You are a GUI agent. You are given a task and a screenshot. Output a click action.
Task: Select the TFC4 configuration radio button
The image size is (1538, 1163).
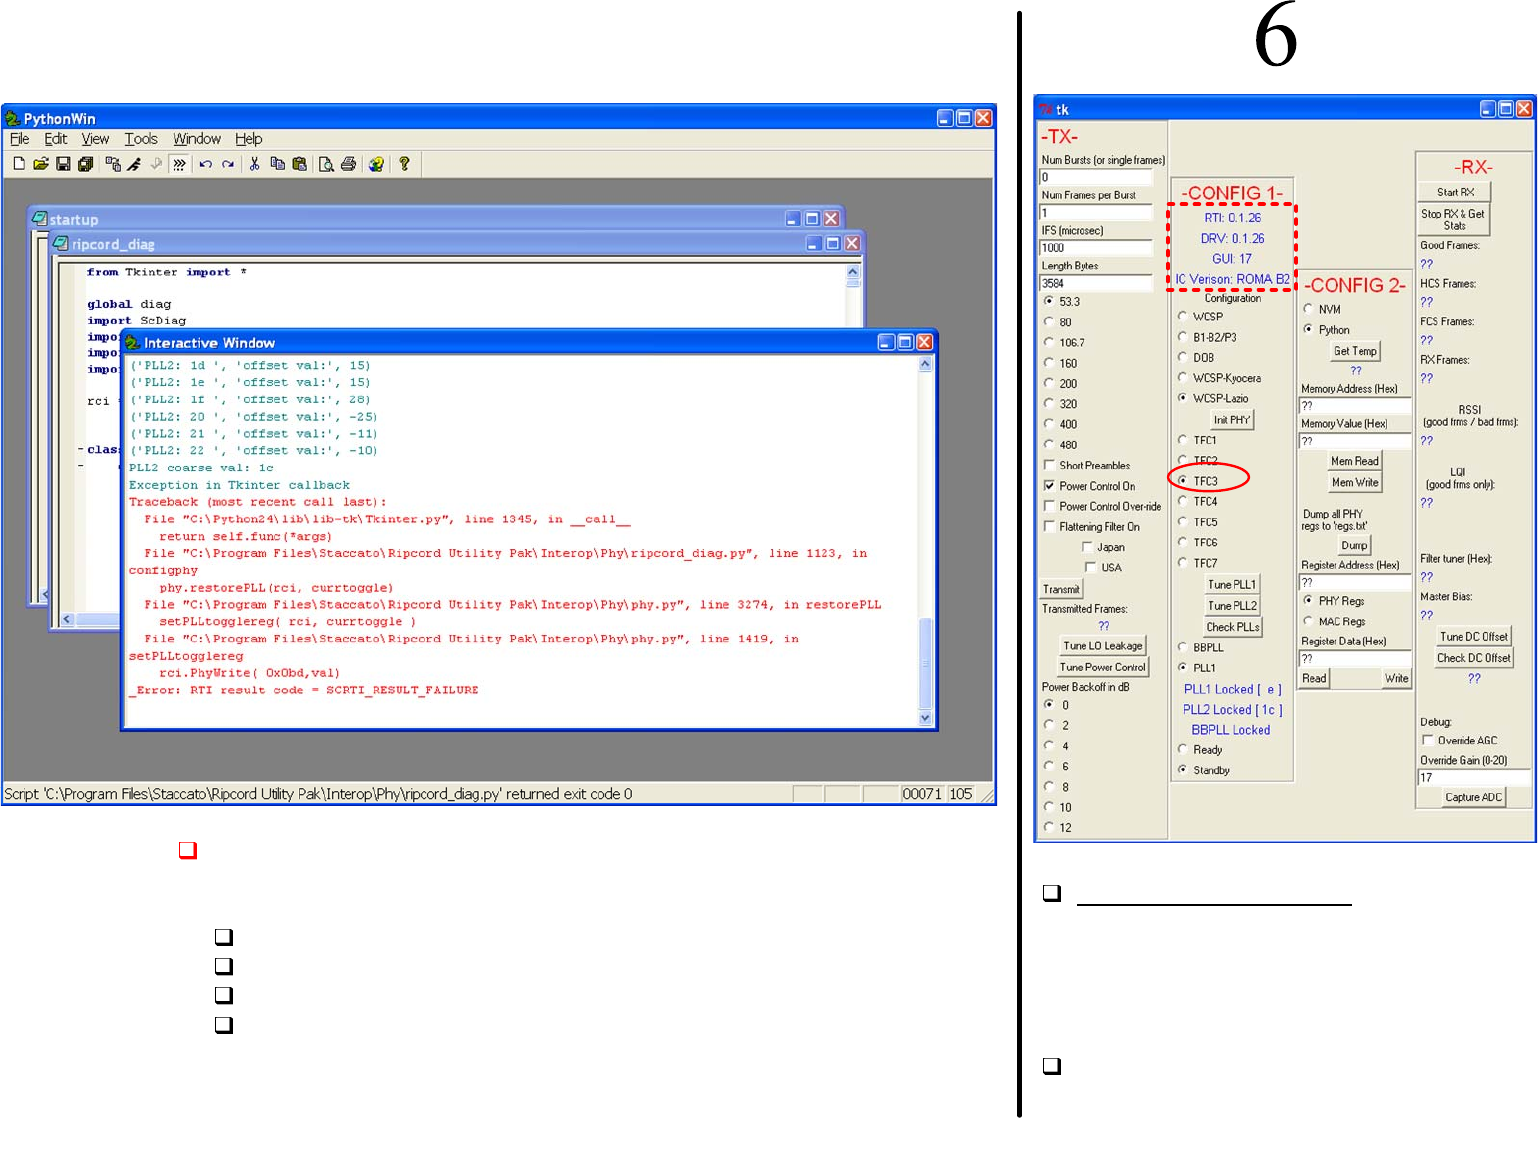point(1182,501)
